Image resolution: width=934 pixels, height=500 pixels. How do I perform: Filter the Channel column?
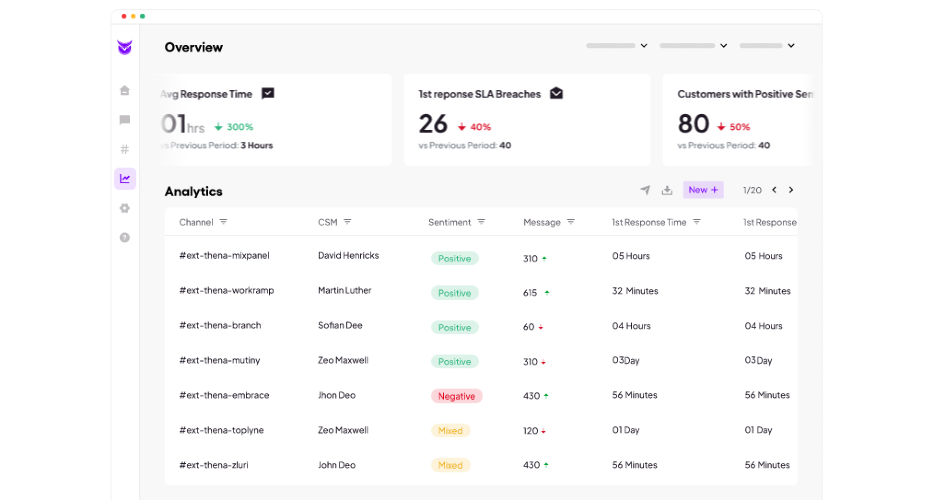(223, 222)
